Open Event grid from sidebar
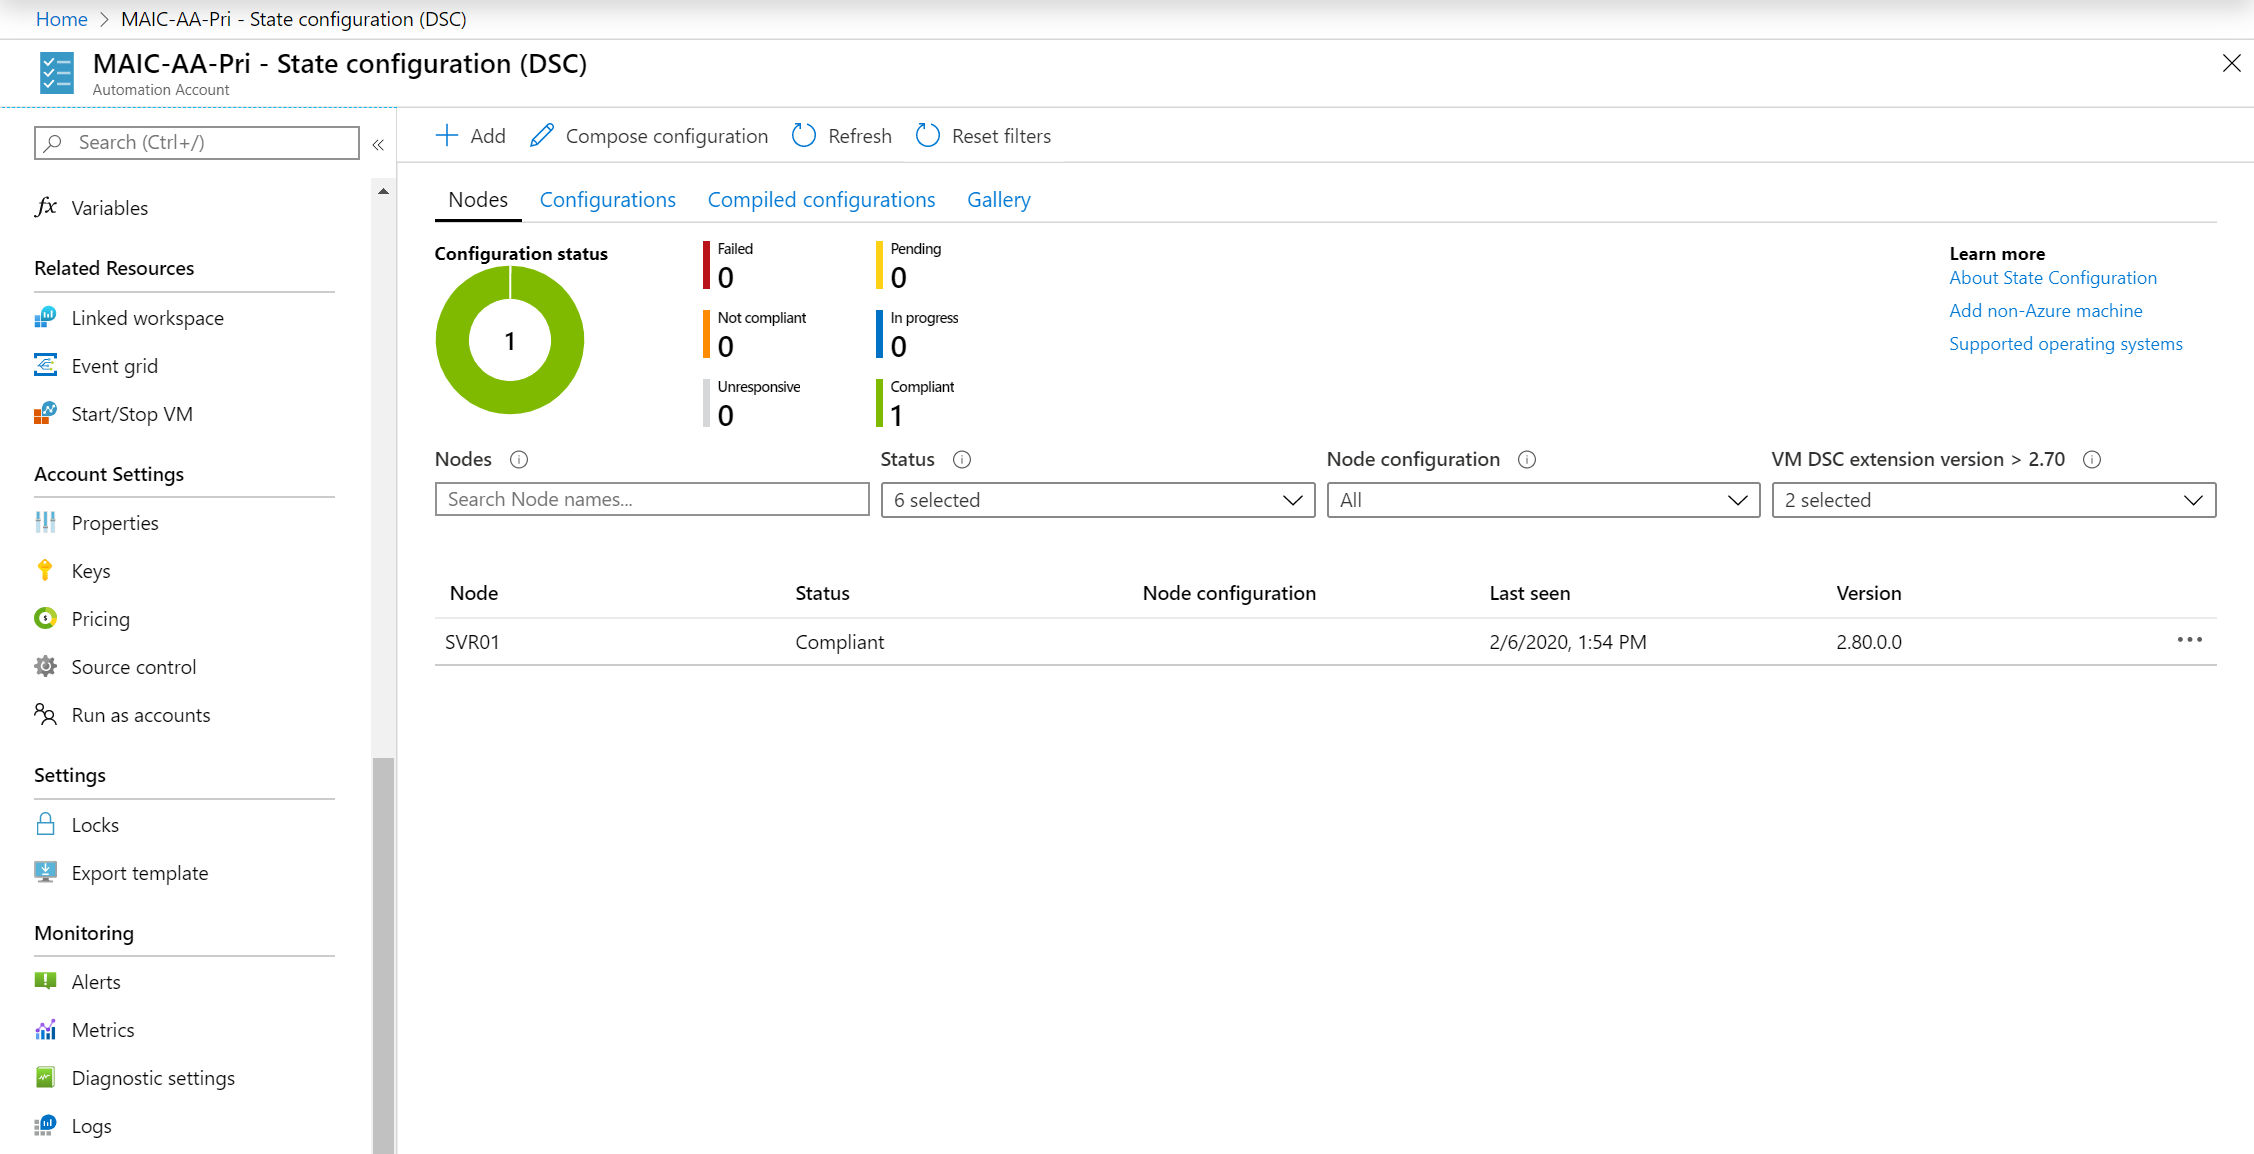This screenshot has width=2254, height=1154. (114, 366)
